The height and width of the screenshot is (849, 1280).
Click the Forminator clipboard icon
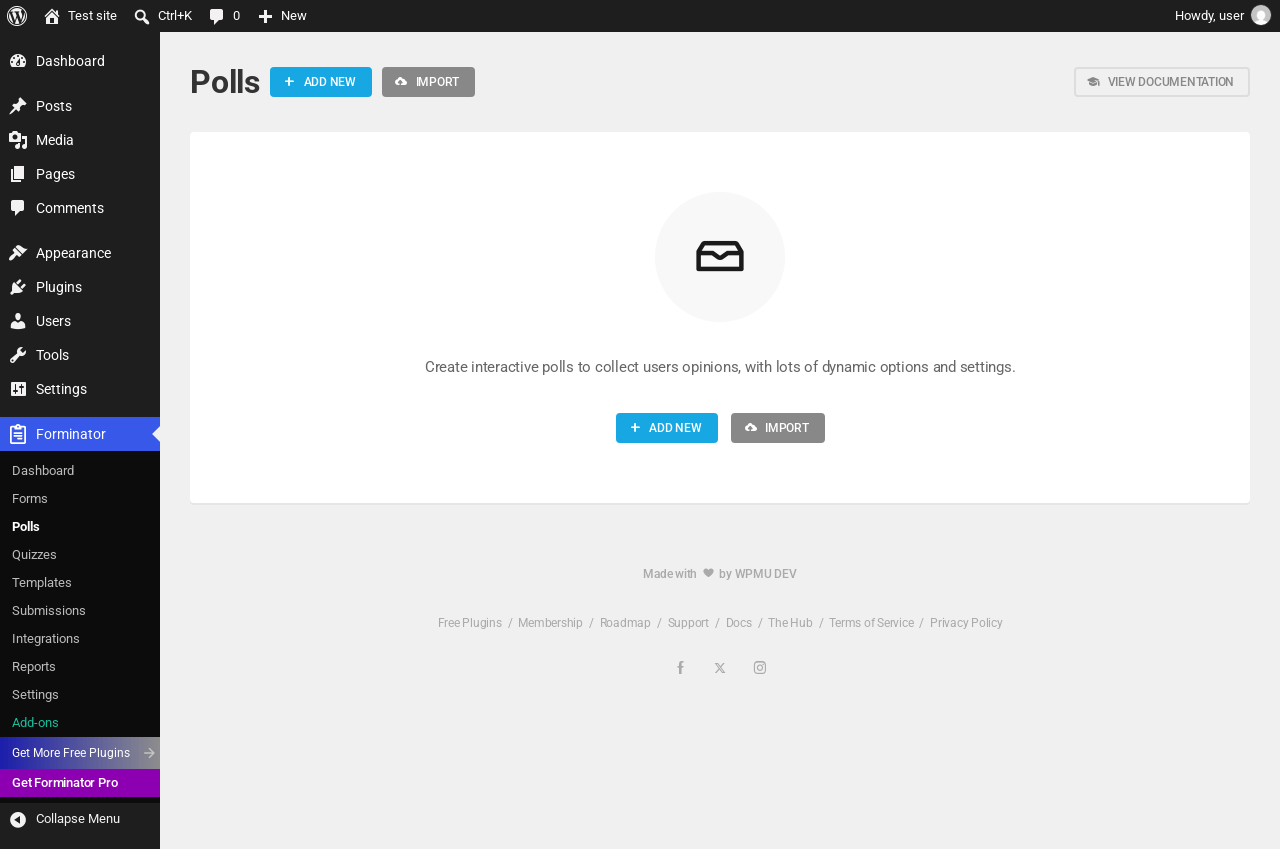18,434
